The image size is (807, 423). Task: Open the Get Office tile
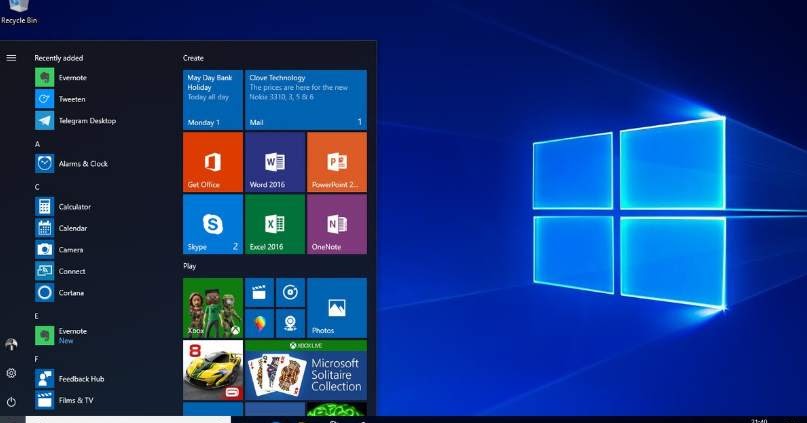(213, 162)
